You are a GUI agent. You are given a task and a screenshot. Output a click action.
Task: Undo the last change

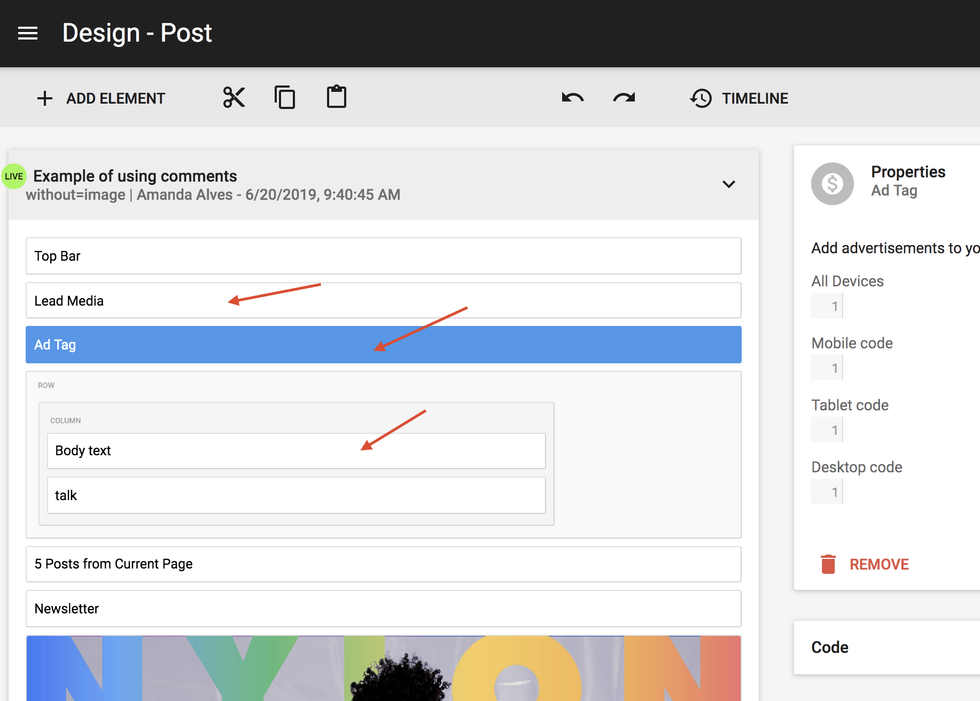(x=572, y=98)
